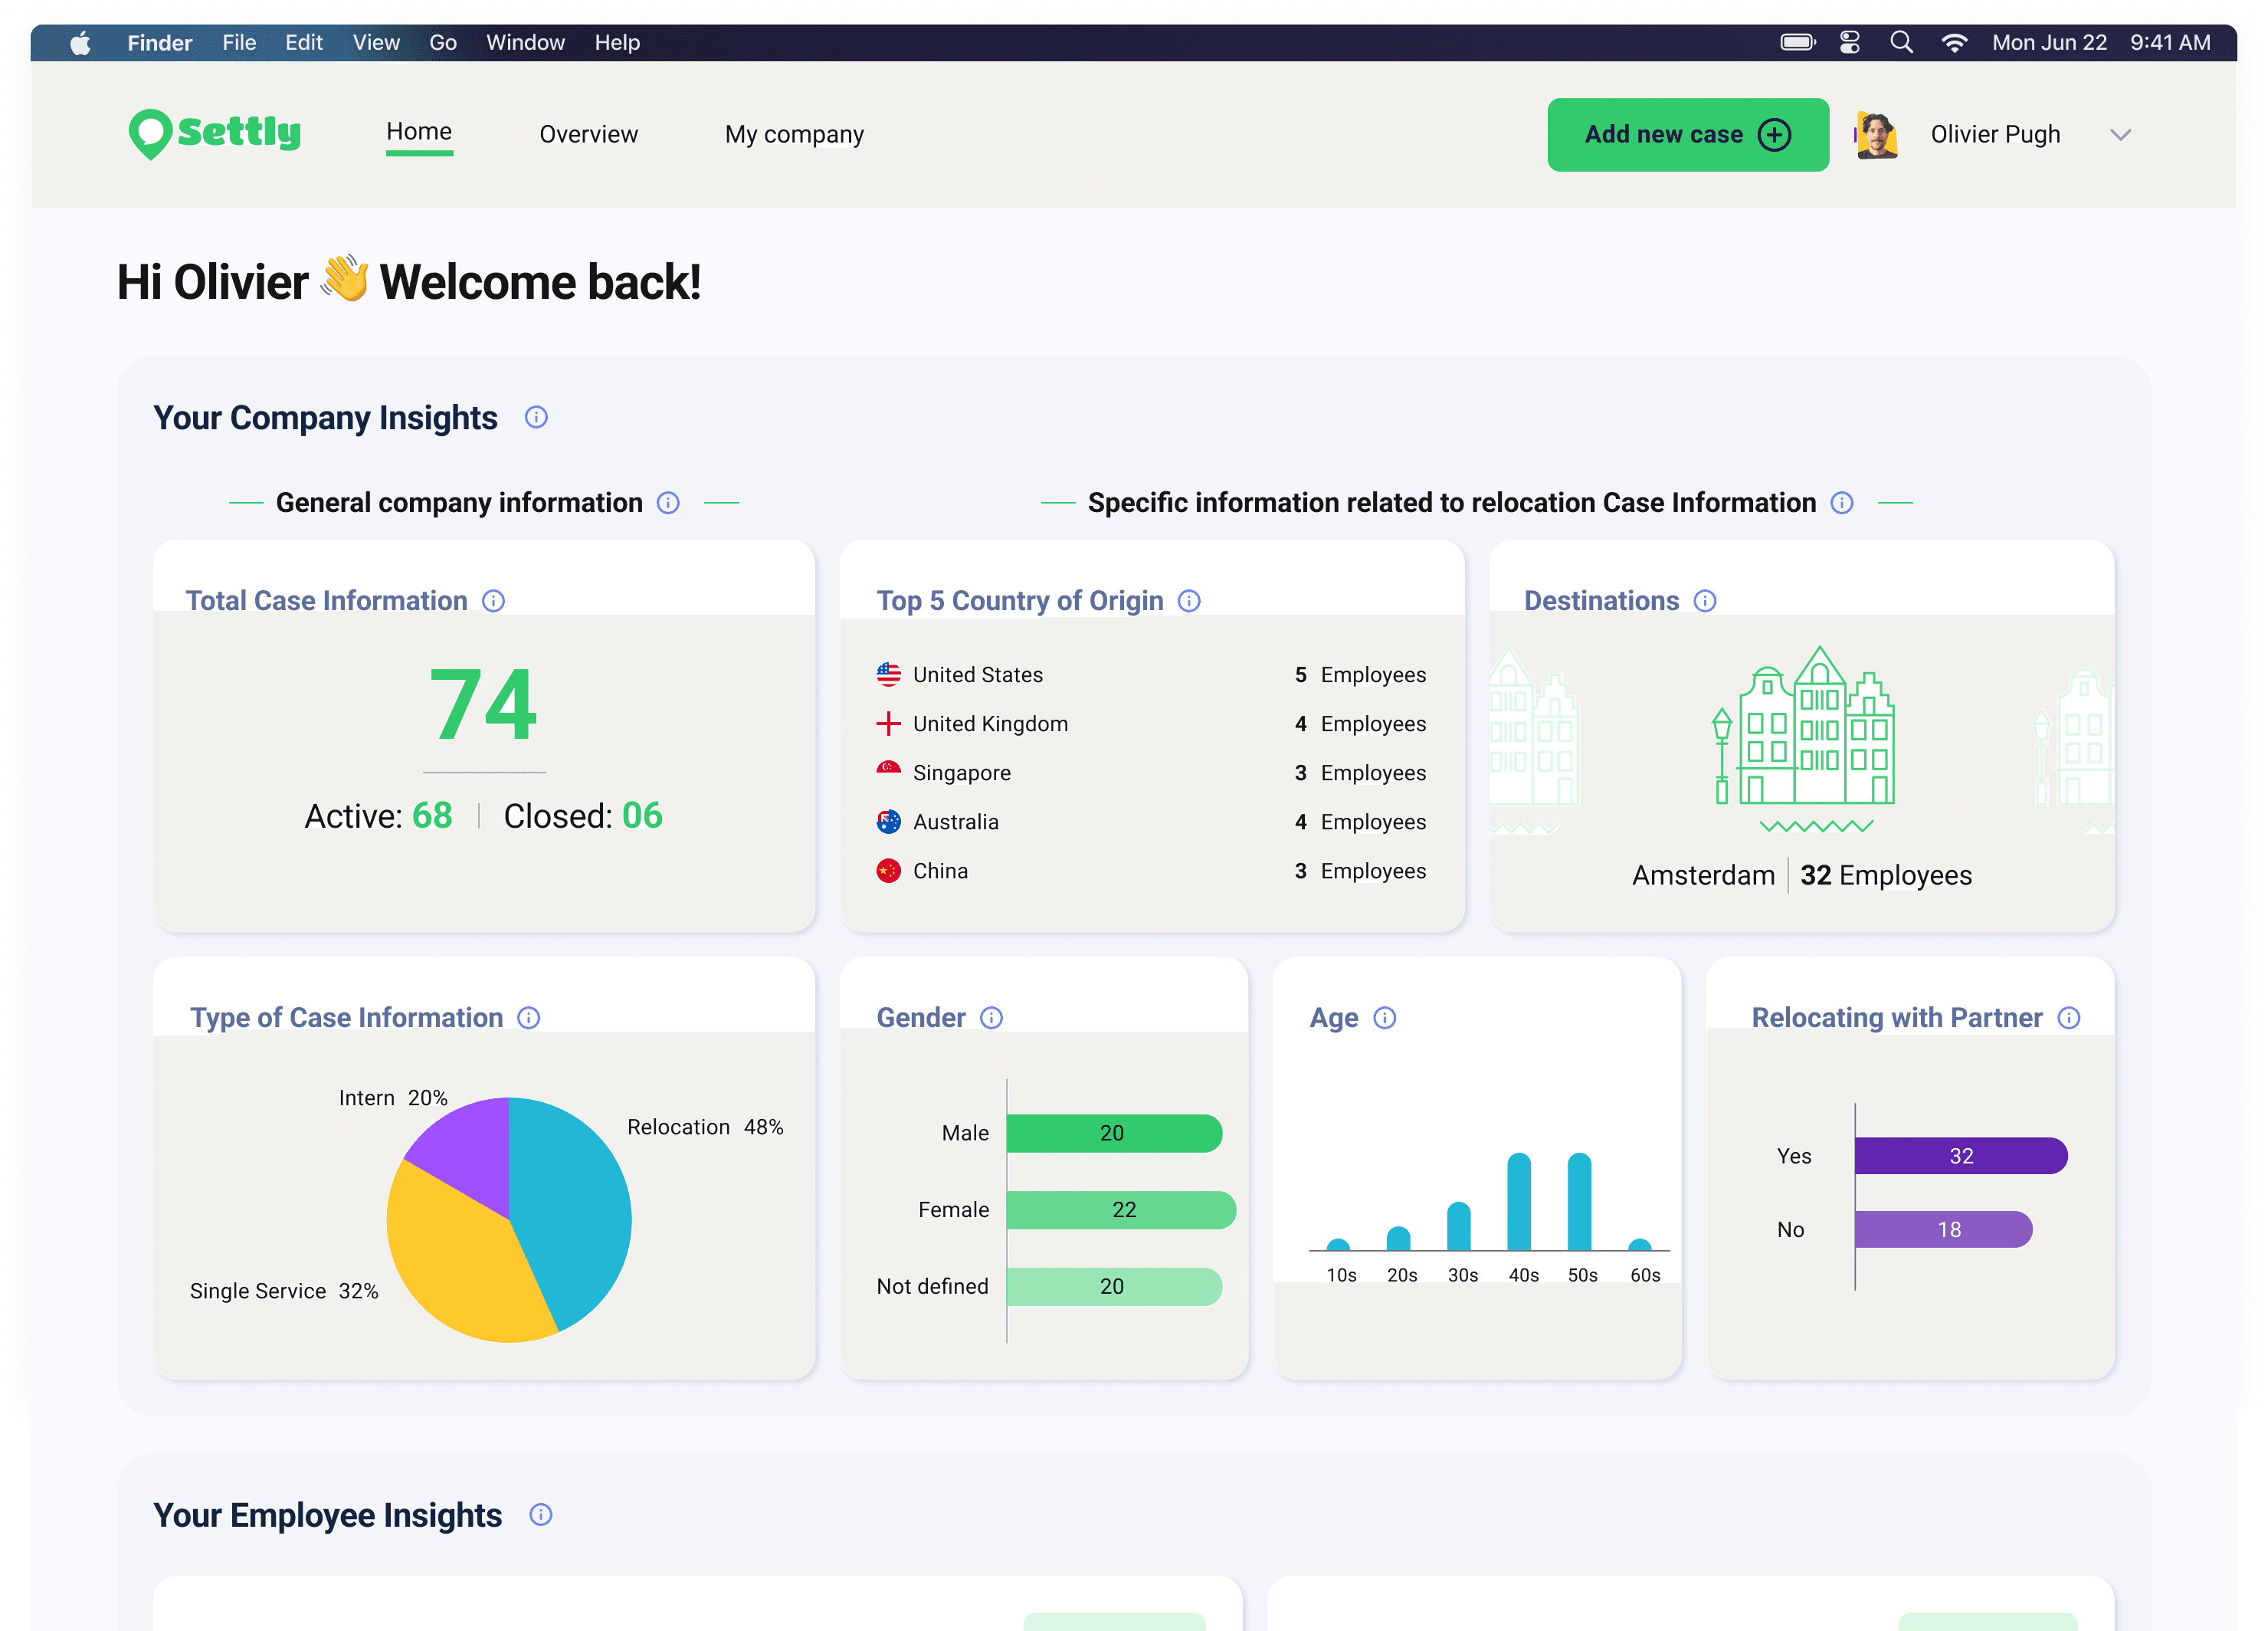Image resolution: width=2268 pixels, height=1631 pixels.
Task: Expand the Olivier Pugh account dropdown
Action: coord(2120,134)
